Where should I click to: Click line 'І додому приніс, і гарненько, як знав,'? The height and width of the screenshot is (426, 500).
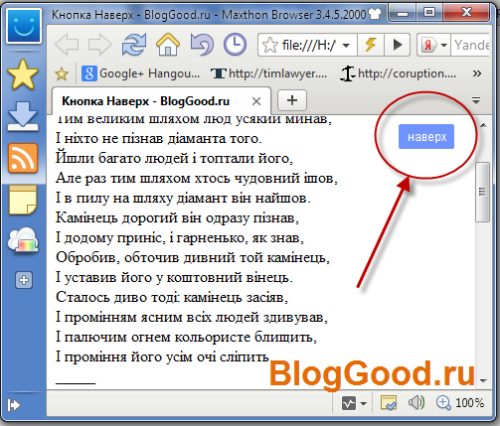(180, 238)
